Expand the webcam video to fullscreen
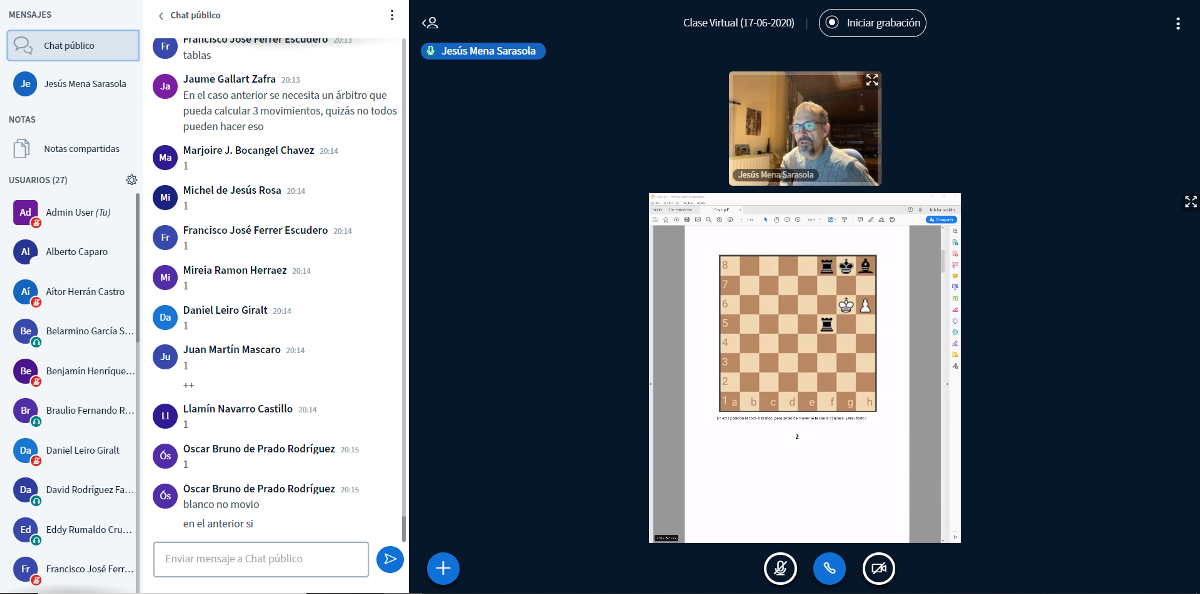The height and width of the screenshot is (594, 1200). pos(872,80)
